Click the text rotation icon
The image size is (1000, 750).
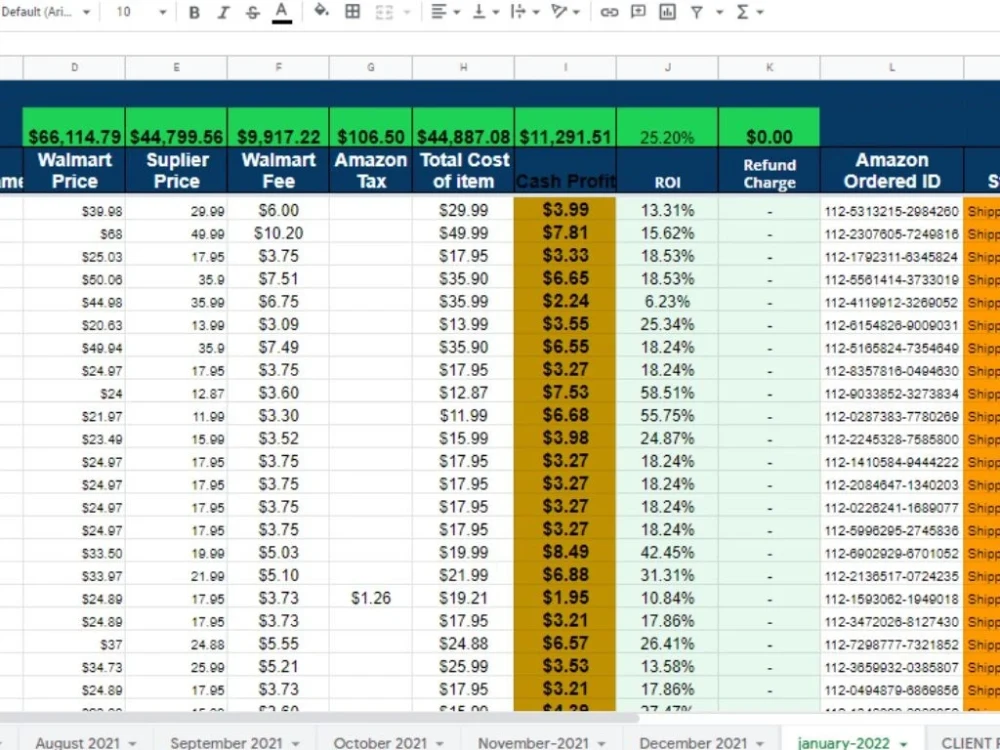click(x=559, y=11)
